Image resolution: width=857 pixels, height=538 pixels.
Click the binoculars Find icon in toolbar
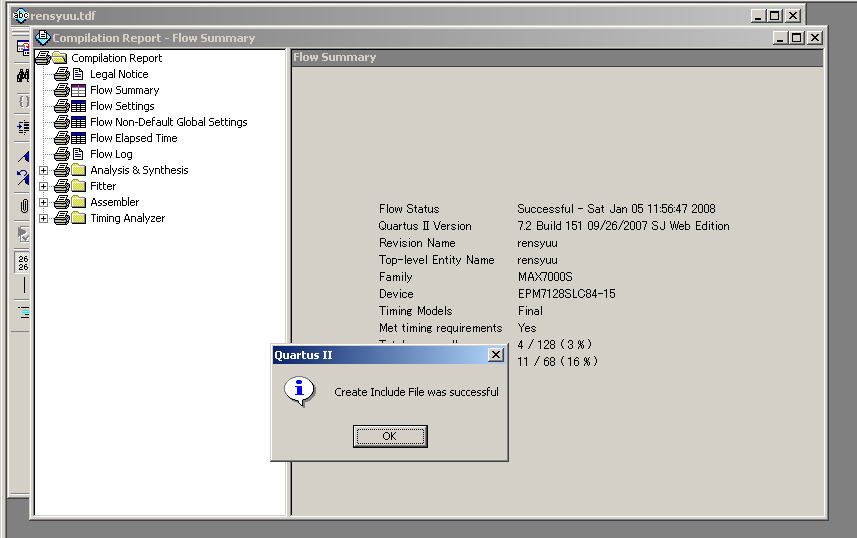point(23,75)
